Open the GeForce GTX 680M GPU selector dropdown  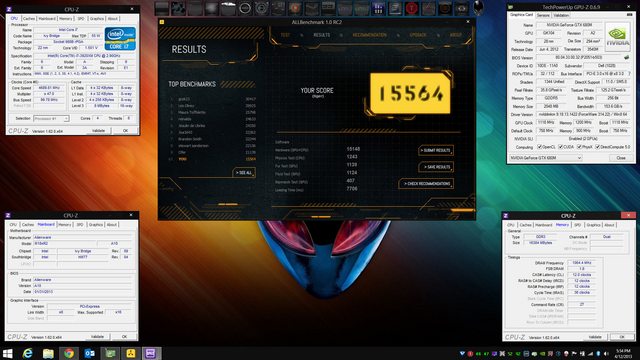coord(545,158)
